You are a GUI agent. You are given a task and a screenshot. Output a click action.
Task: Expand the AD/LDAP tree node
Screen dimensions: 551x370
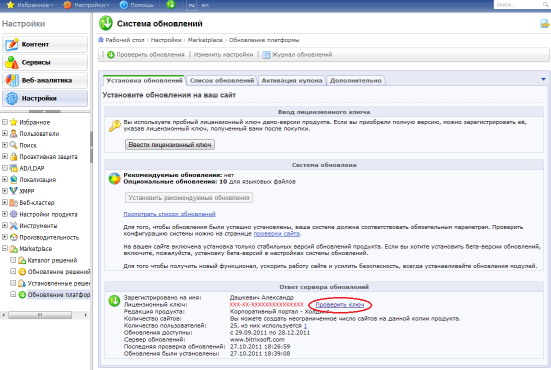click(x=5, y=168)
